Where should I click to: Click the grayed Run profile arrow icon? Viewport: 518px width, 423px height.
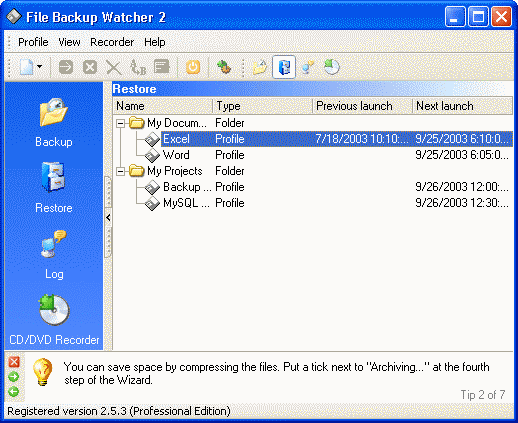point(66,67)
